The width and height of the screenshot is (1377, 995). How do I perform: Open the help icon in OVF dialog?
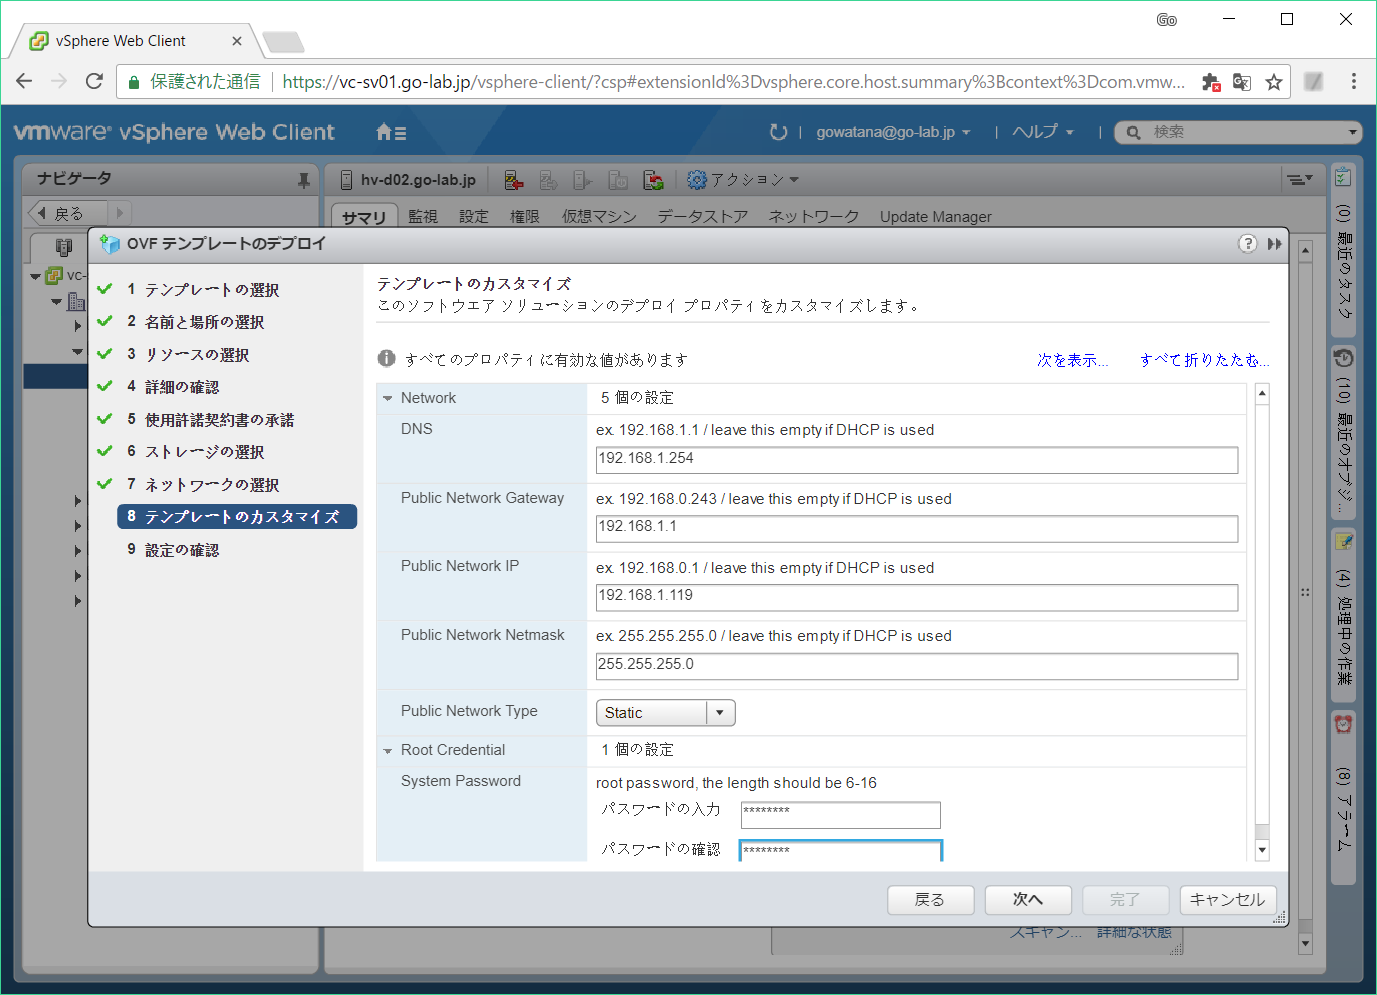tap(1247, 244)
